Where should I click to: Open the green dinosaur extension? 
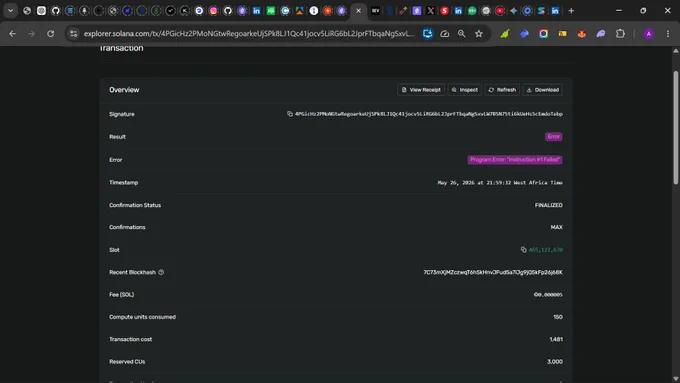tap(505, 33)
